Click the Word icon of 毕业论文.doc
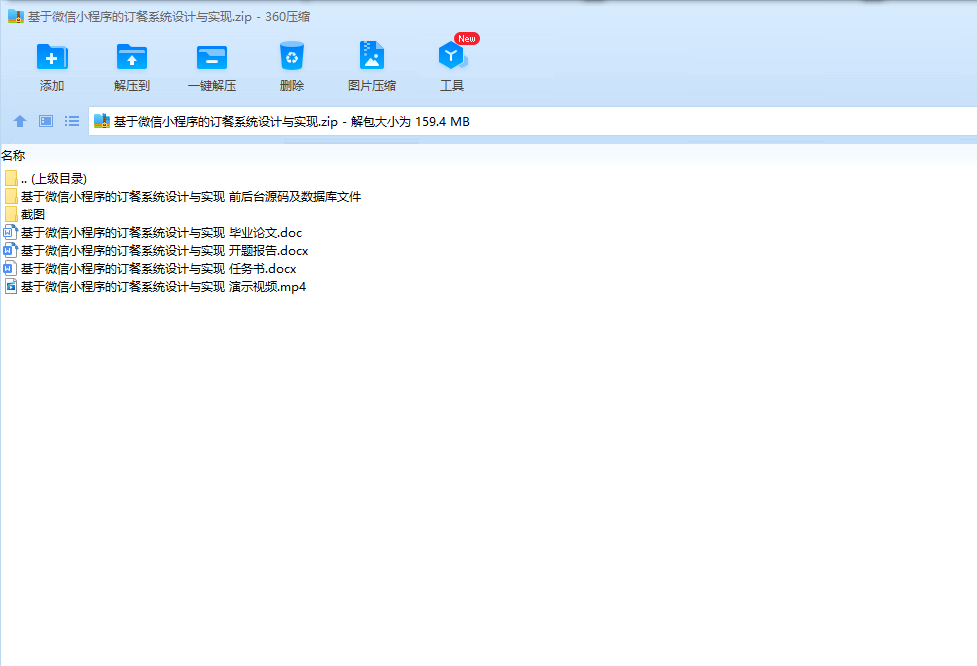Viewport: 977px width, 666px height. pyautogui.click(x=10, y=232)
